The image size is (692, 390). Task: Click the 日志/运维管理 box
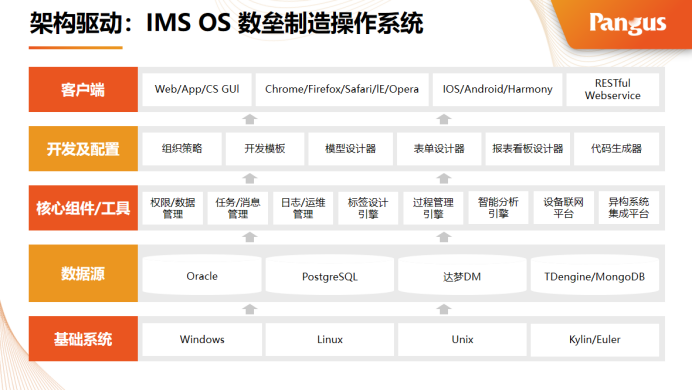pos(303,208)
